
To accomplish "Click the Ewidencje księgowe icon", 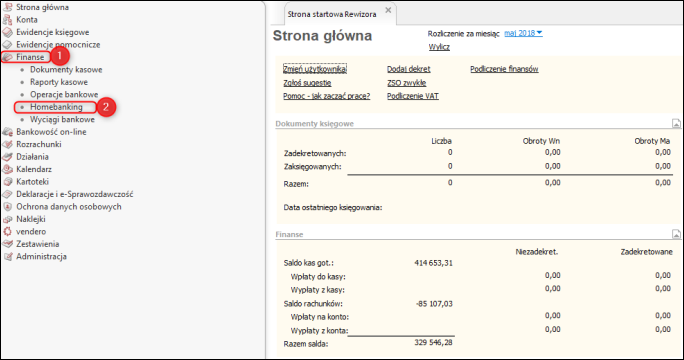I will coord(7,32).
